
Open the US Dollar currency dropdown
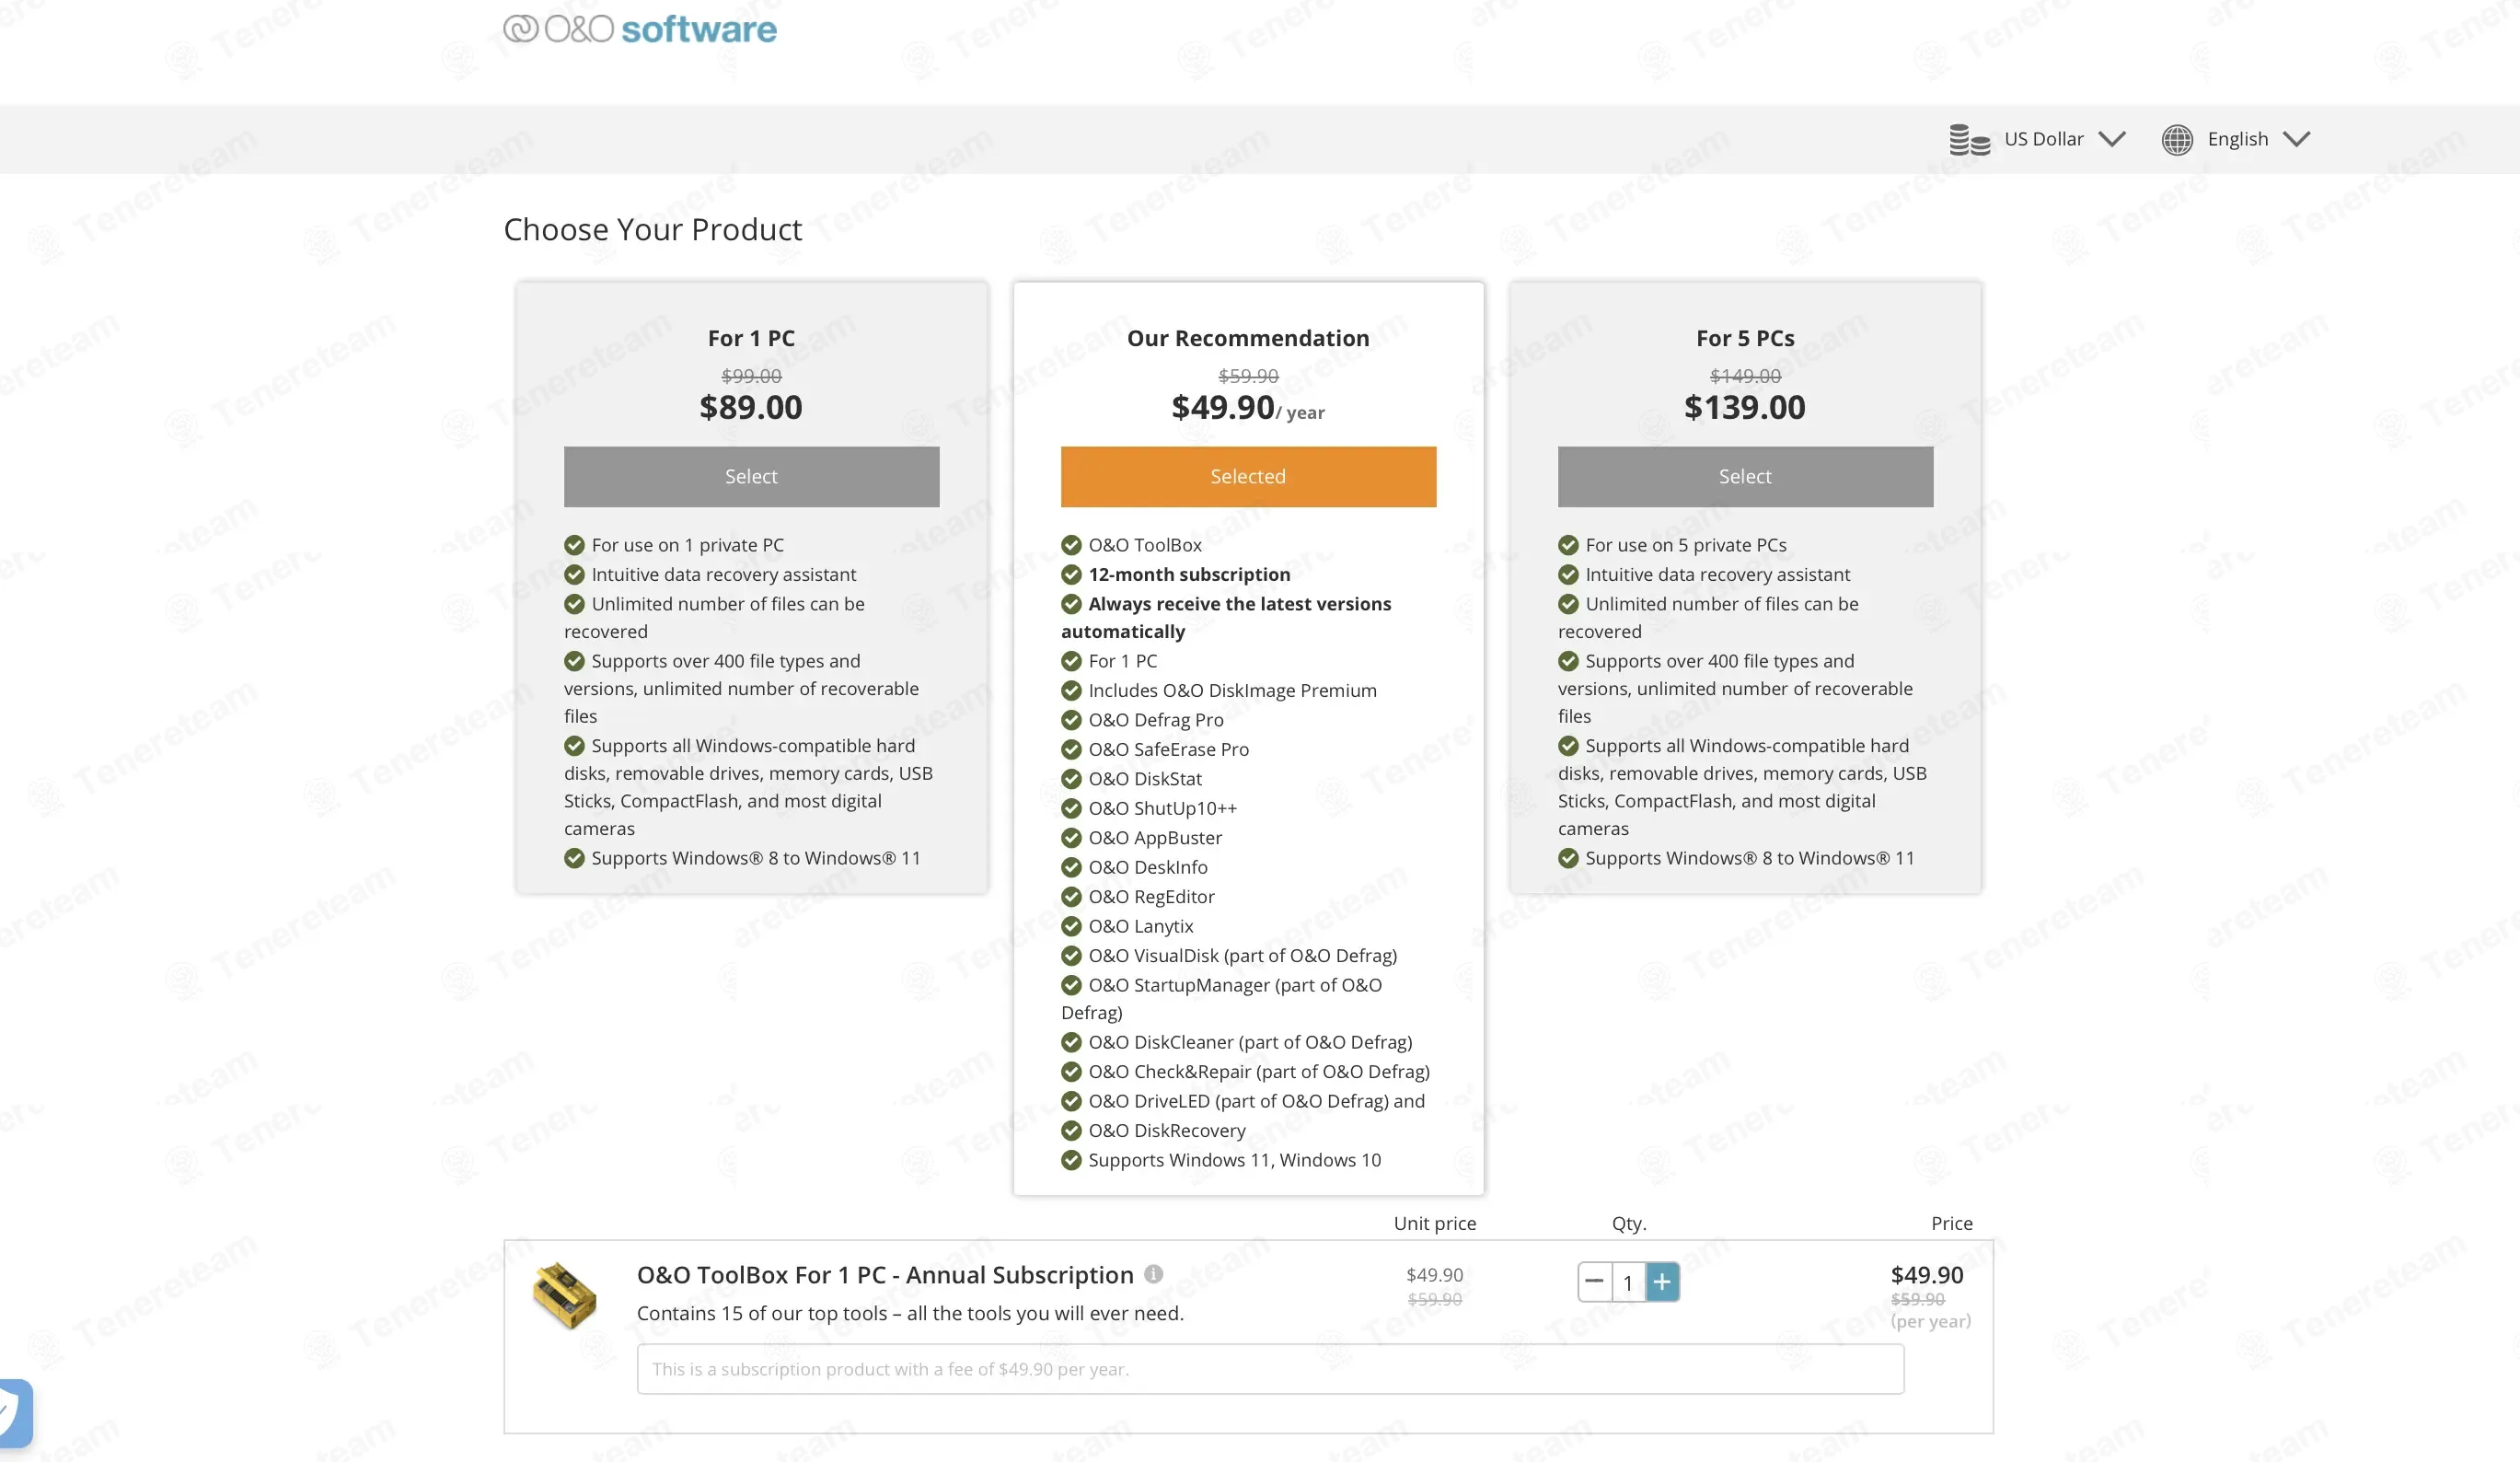coord(2043,139)
